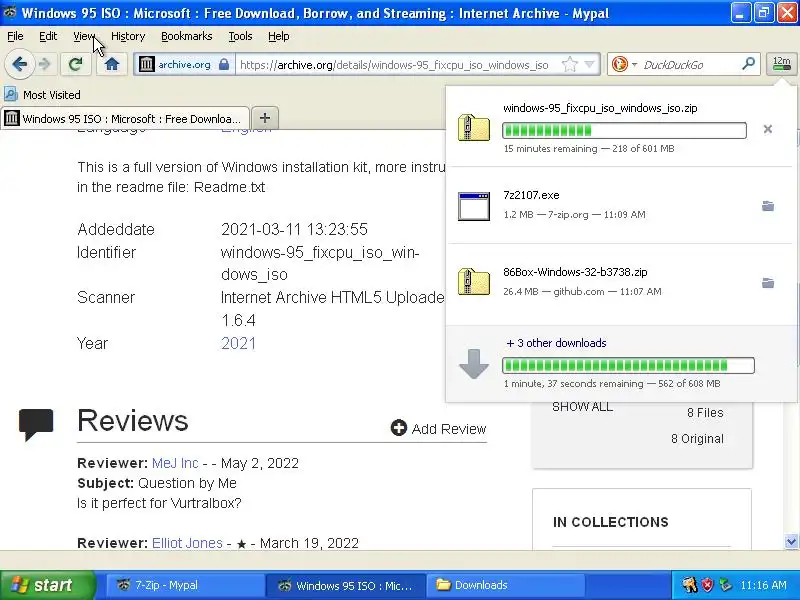Select the Windows 95 ISO browser tab

124,119
